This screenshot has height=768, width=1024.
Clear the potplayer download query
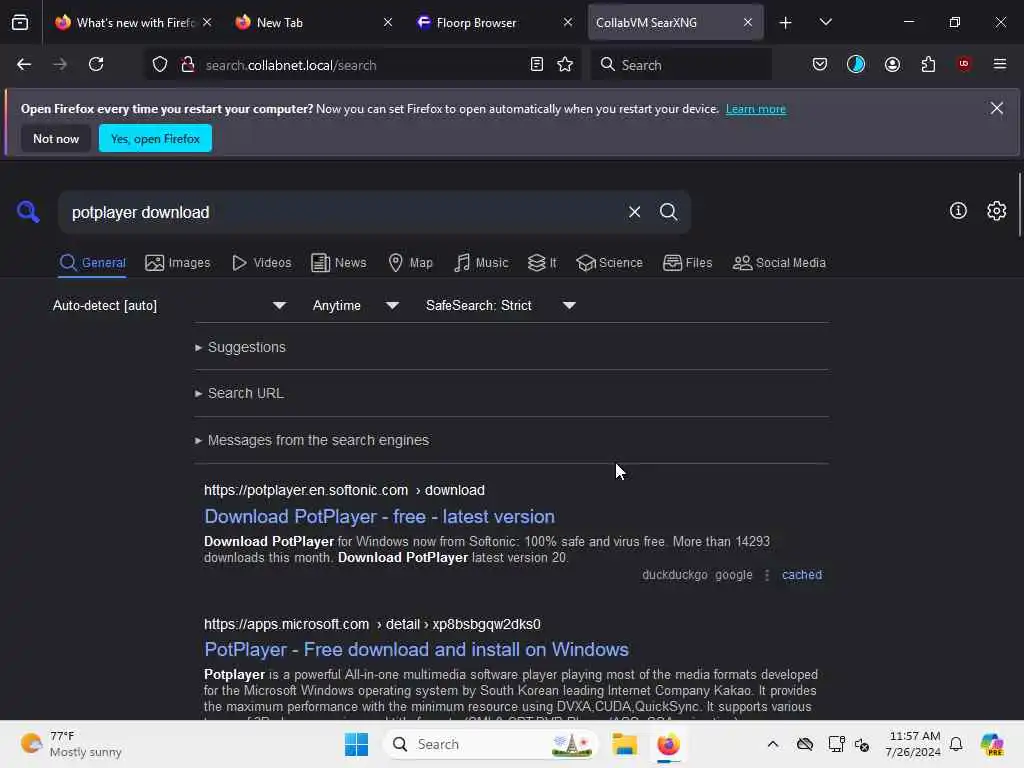coord(634,212)
